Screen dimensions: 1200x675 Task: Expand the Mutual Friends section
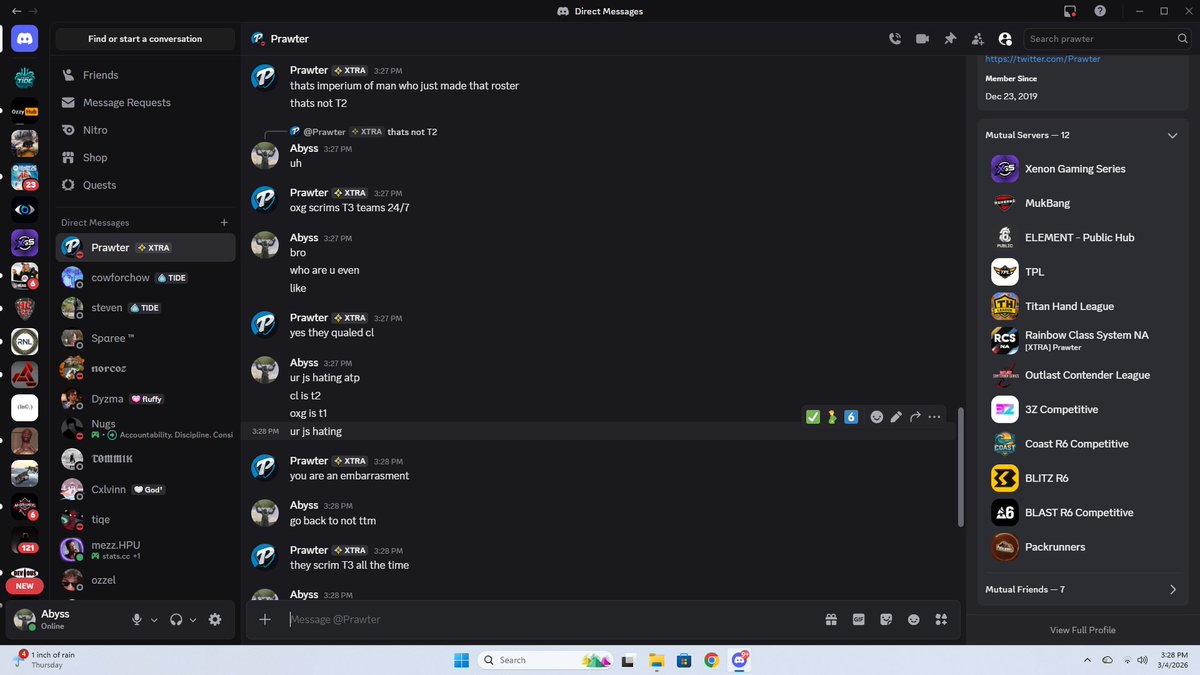(1172, 590)
